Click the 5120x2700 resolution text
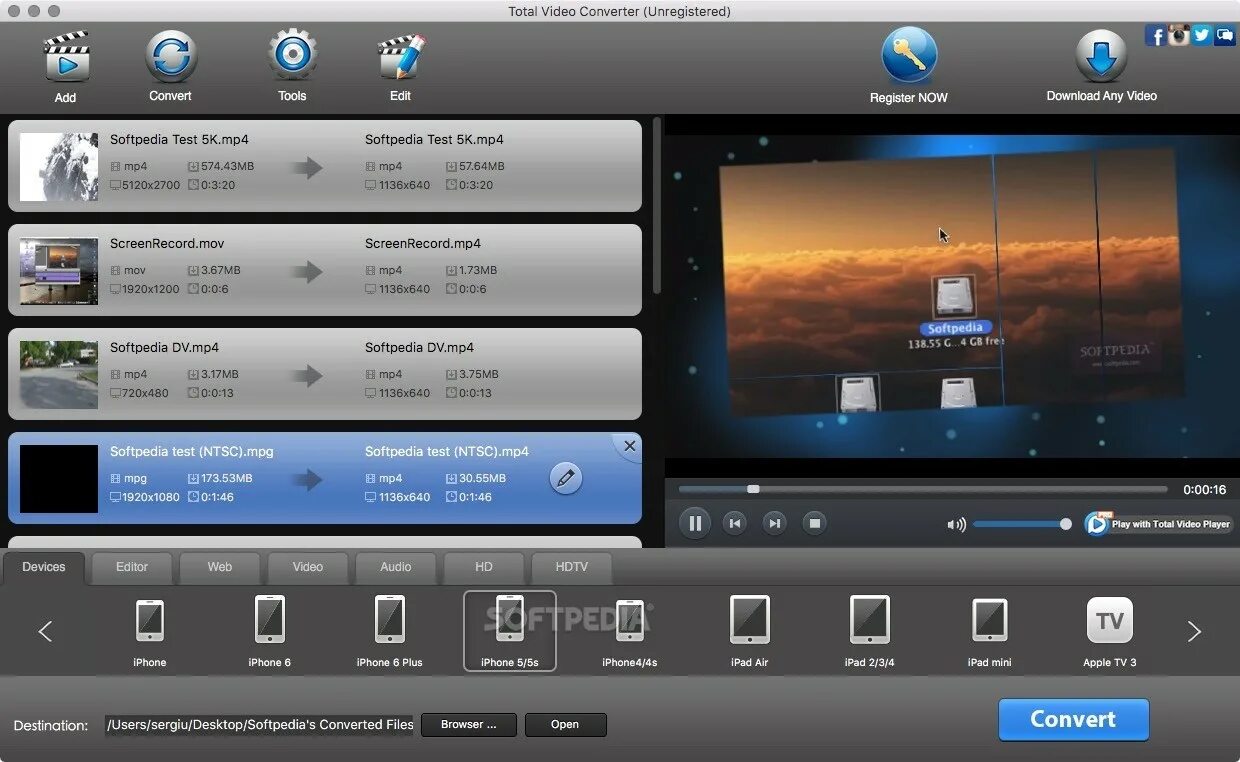 151,185
